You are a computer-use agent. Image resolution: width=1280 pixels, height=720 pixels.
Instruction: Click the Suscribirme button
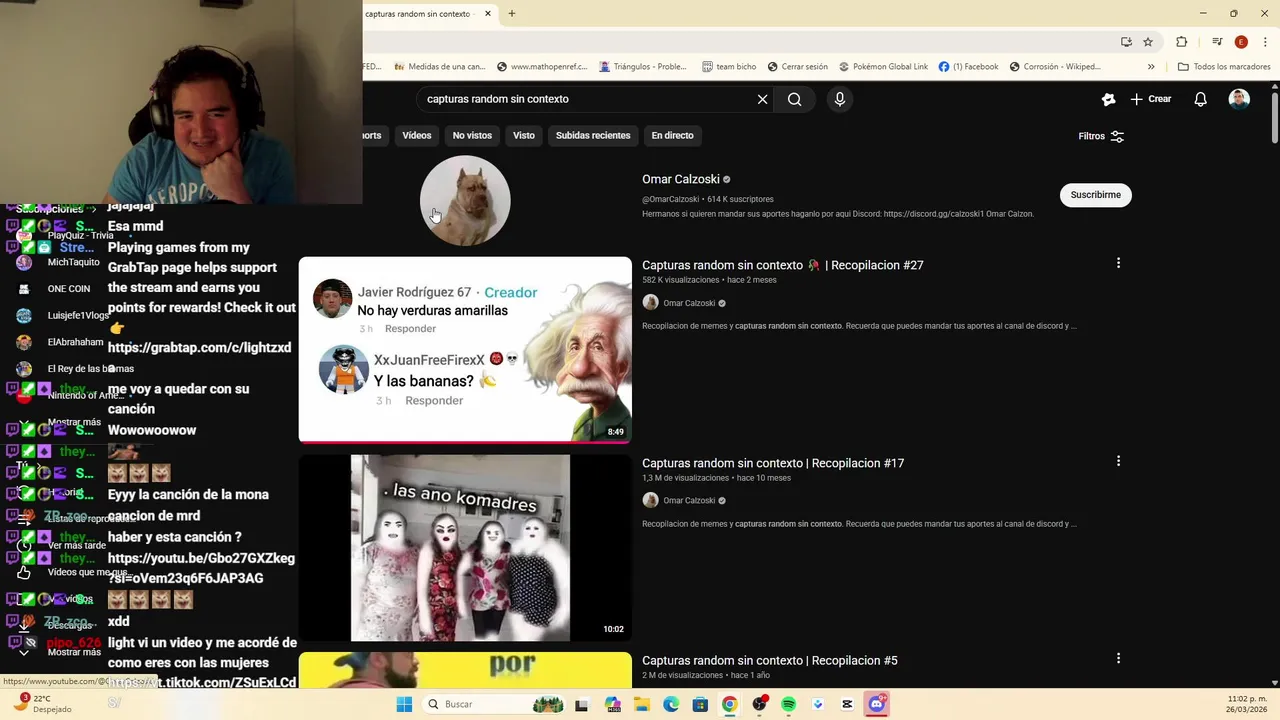click(x=1096, y=195)
